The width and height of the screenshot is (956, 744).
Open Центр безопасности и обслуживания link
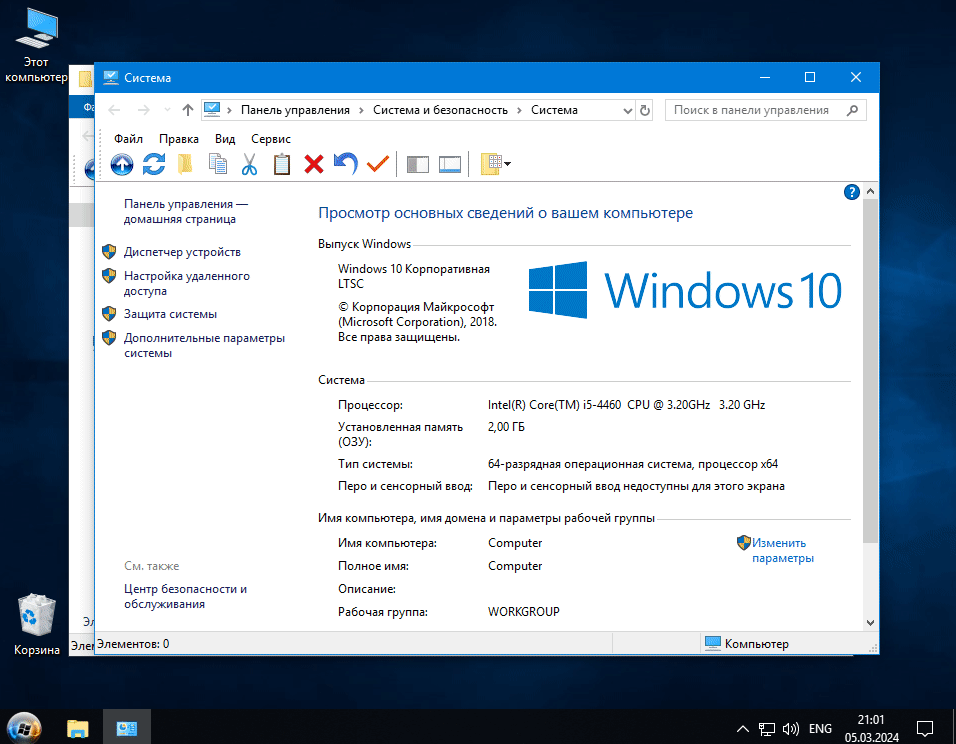[185, 596]
